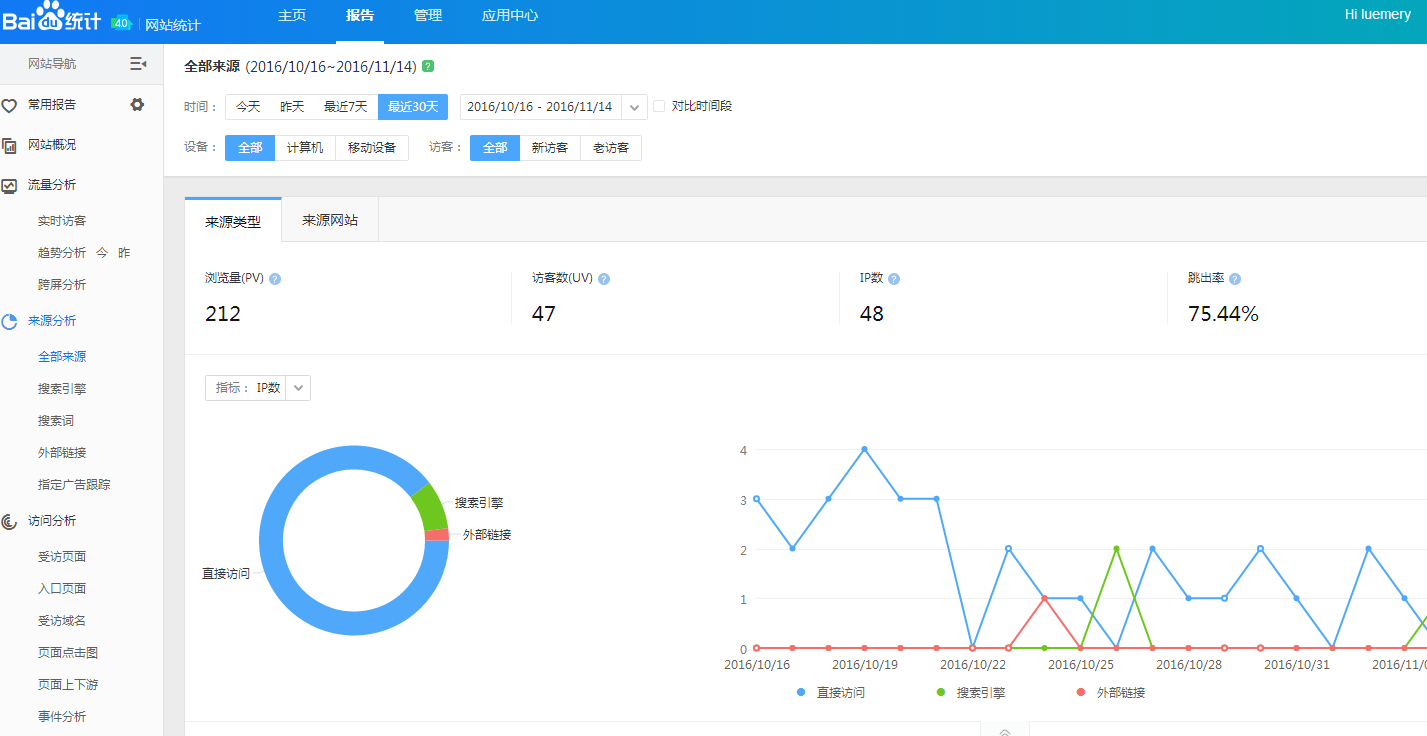Image resolution: width=1427 pixels, height=736 pixels.
Task: Select the 来源分析 circular source icon
Action: tap(10, 320)
